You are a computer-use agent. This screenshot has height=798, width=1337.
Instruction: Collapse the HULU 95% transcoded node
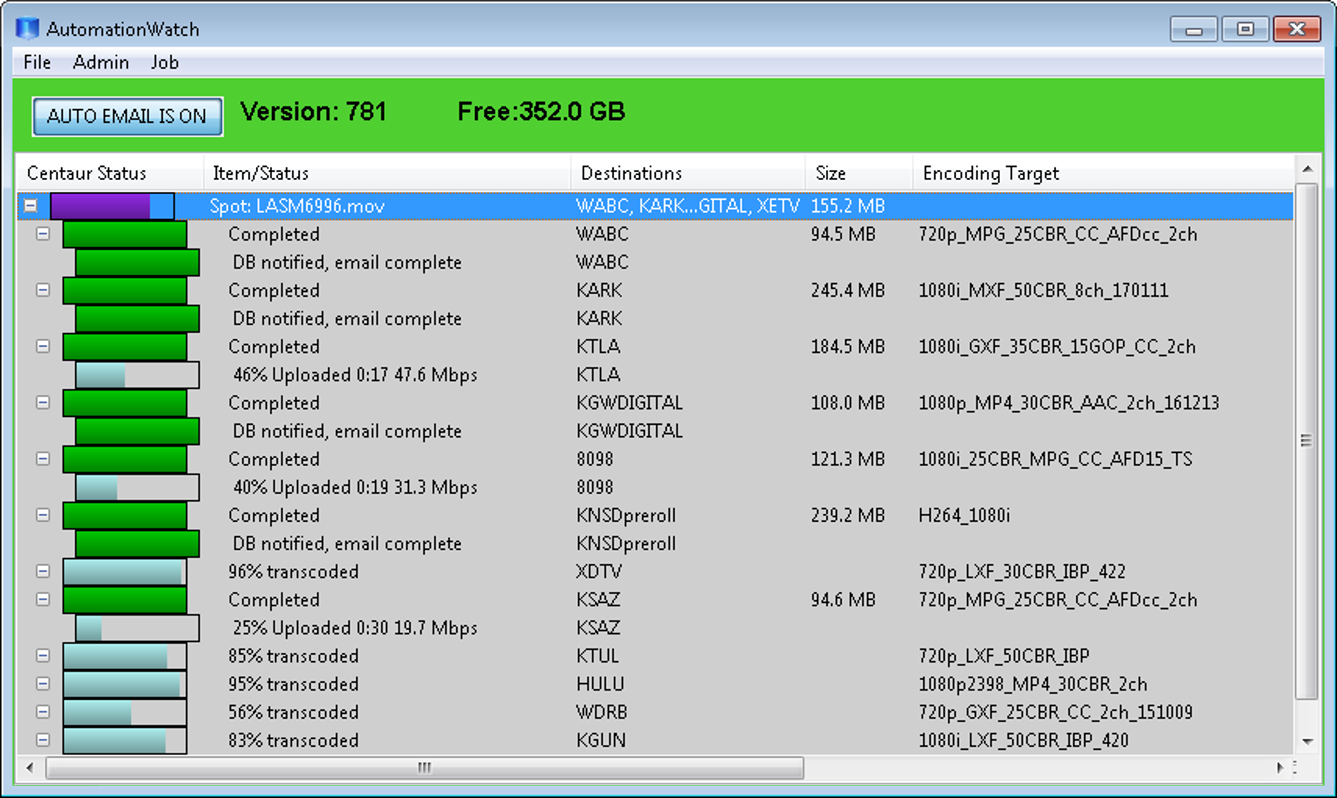[x=43, y=684]
